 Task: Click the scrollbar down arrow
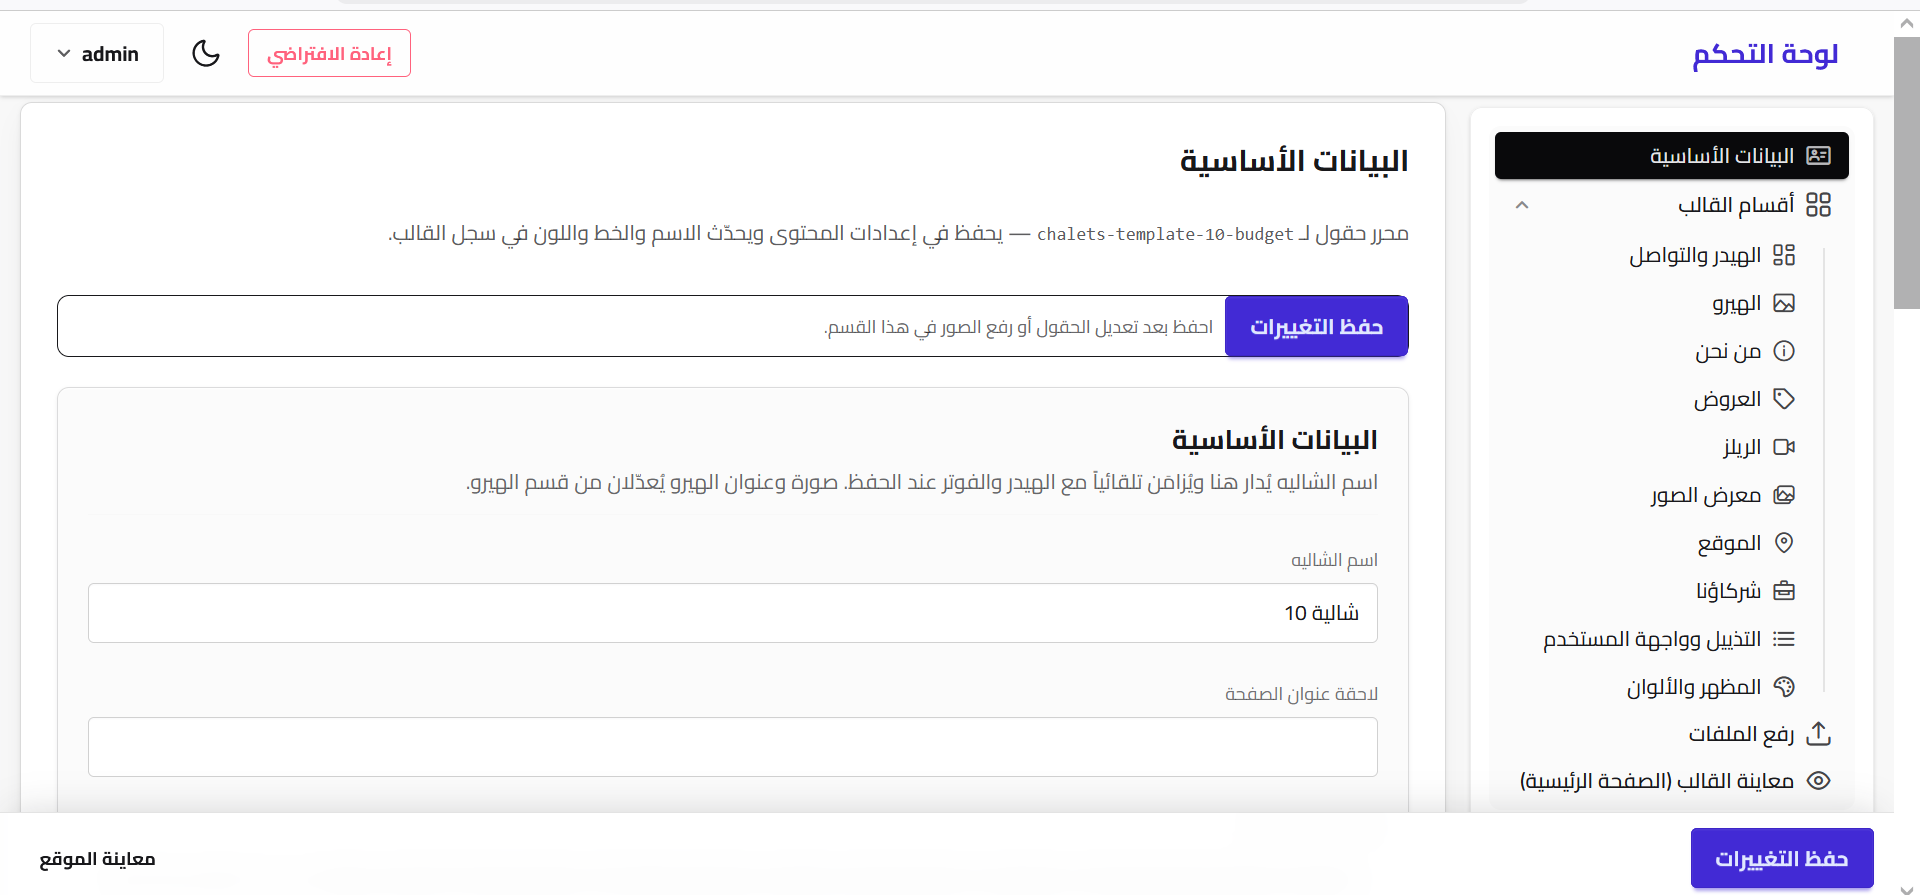point(1907,888)
